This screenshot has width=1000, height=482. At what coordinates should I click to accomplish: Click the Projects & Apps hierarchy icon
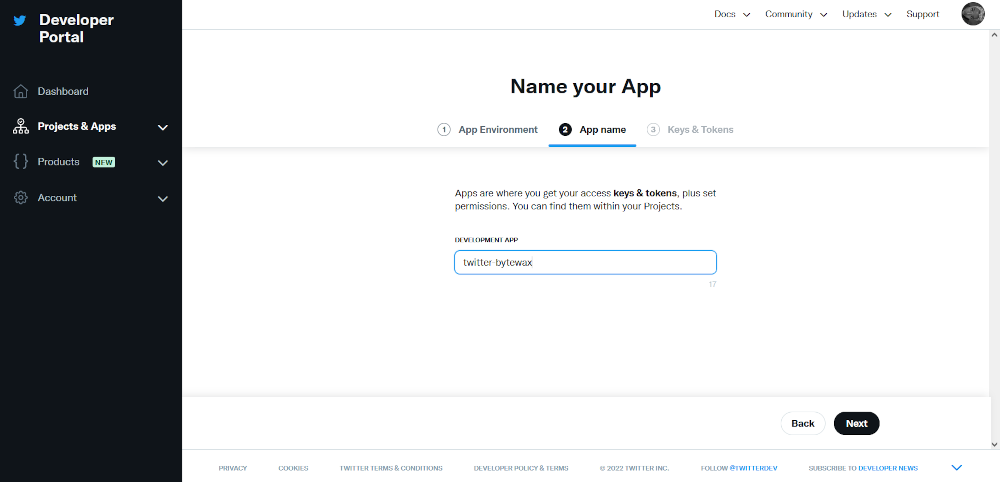click(x=20, y=126)
